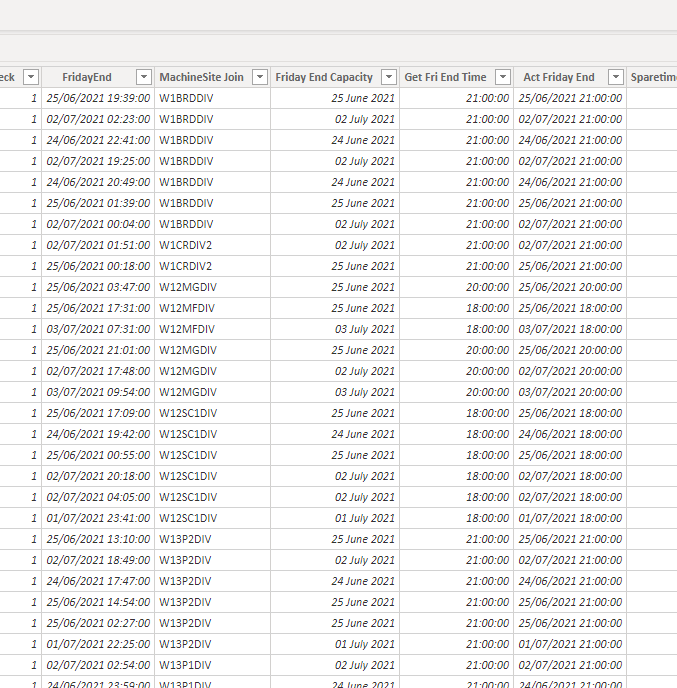Image resolution: width=677 pixels, height=688 pixels.
Task: Click FridayEnd cell 02/07/2021 02:54:00
Action: coord(98,665)
